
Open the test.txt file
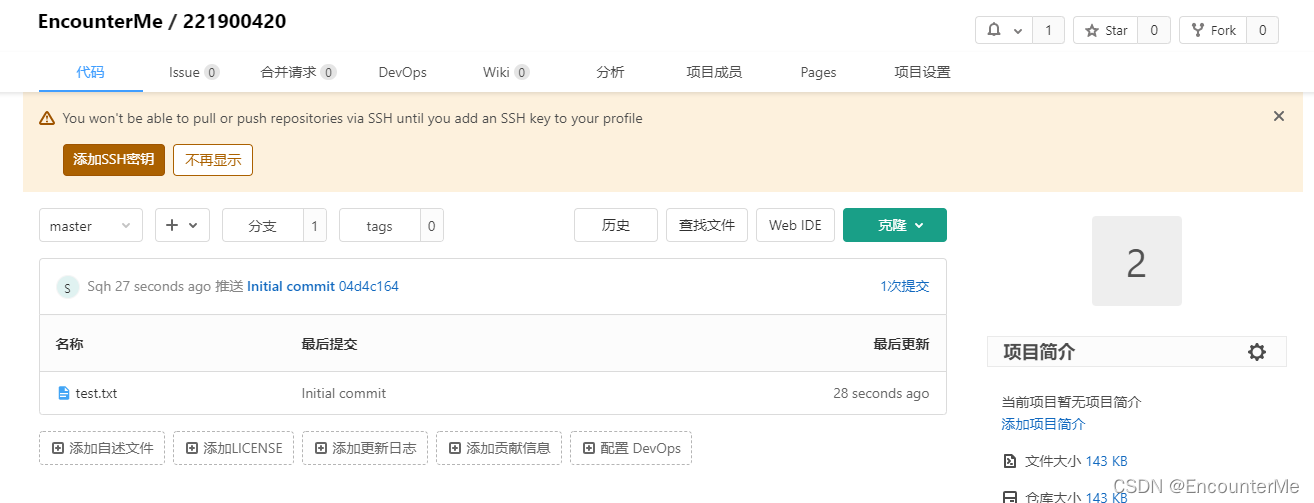[96, 393]
